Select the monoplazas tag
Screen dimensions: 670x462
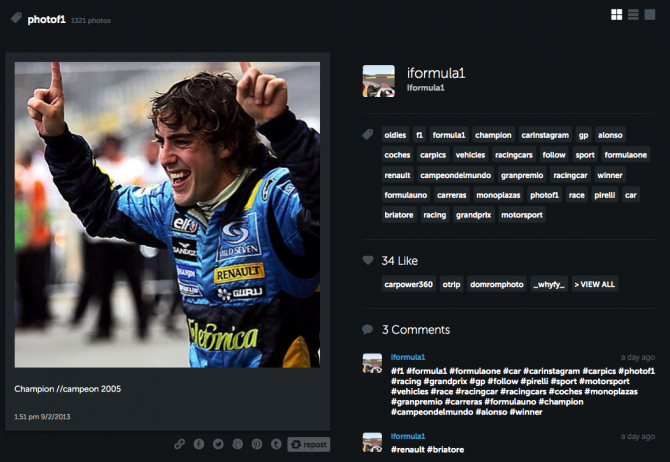pyautogui.click(x=498, y=195)
